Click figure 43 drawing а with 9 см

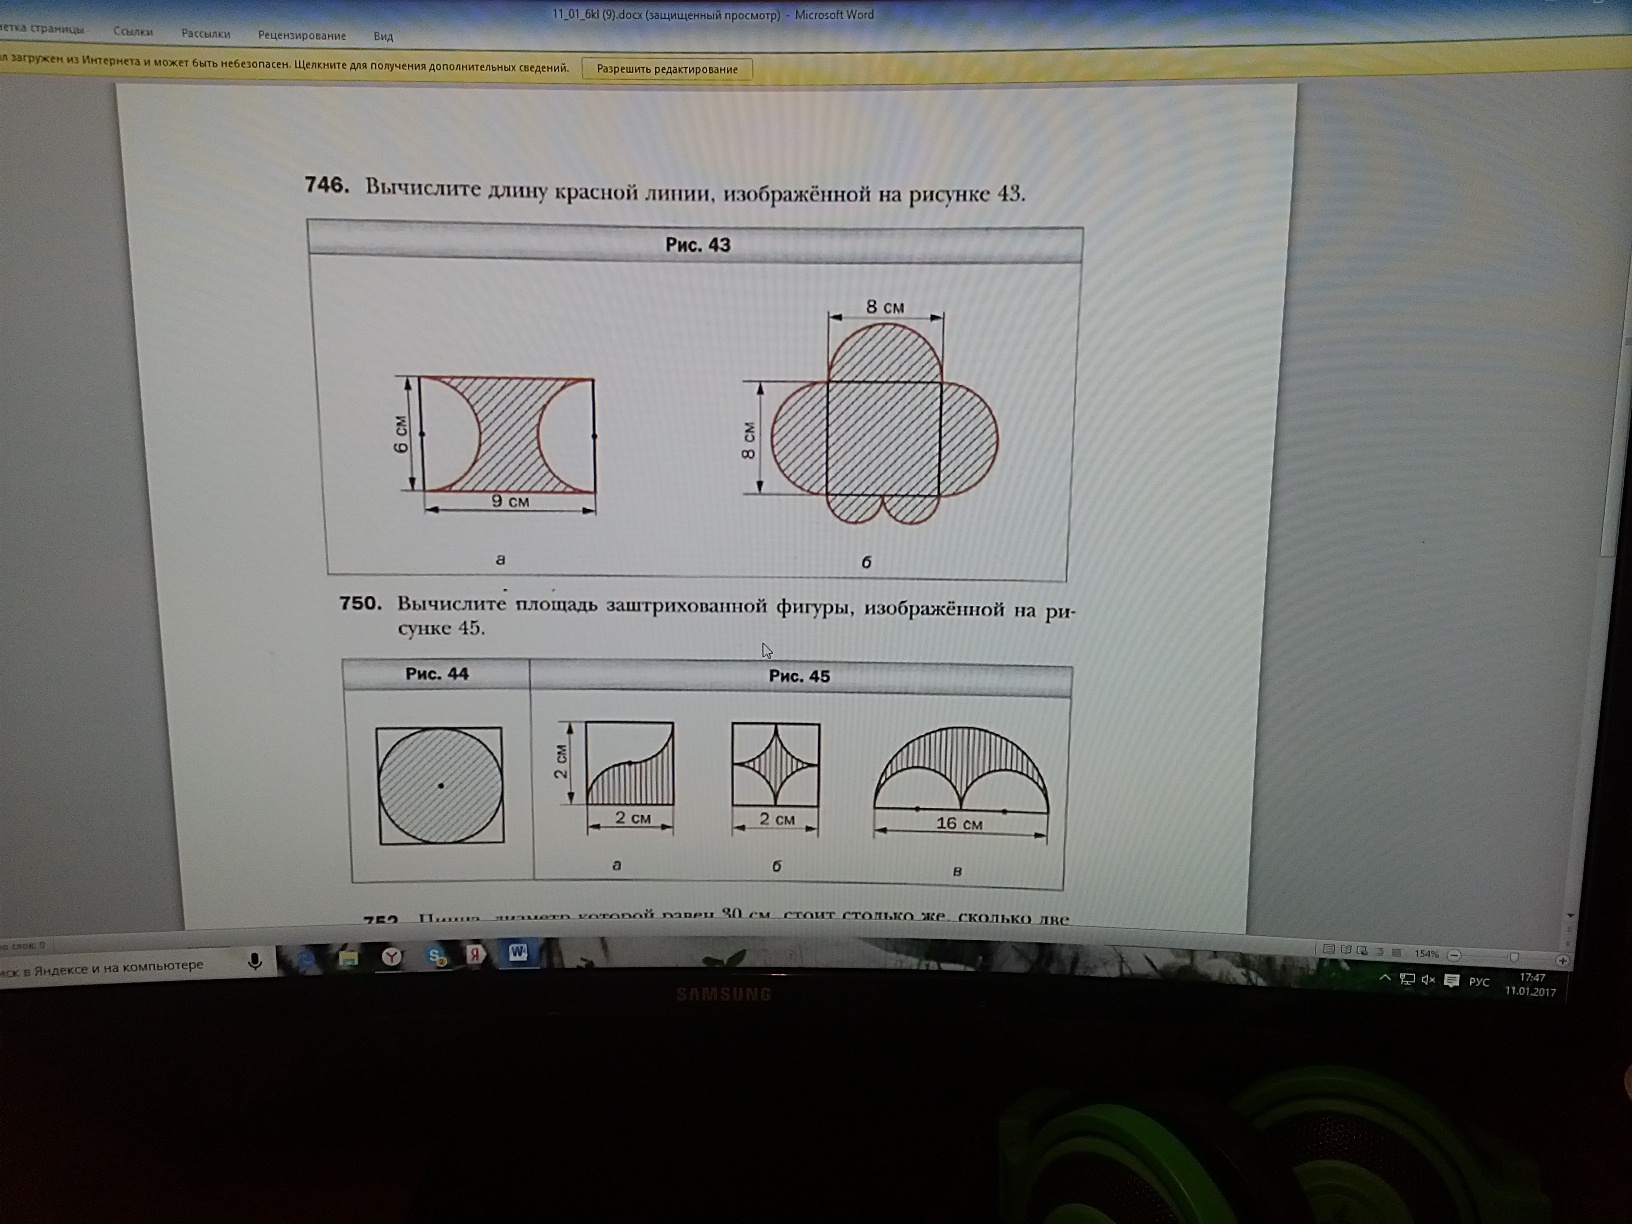point(497,443)
